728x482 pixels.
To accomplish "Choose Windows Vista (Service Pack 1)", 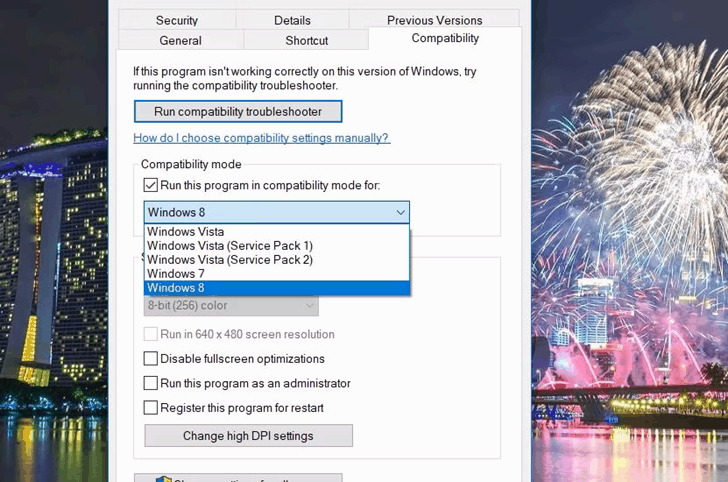I will click(x=277, y=245).
